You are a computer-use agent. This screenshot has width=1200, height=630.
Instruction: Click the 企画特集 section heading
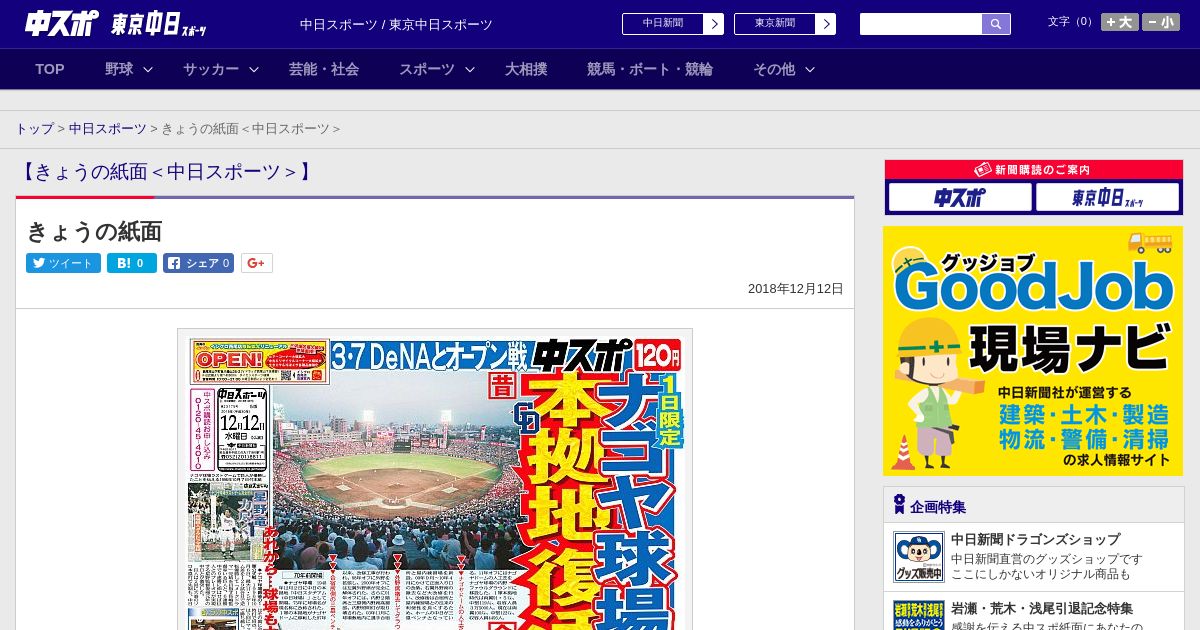point(938,507)
